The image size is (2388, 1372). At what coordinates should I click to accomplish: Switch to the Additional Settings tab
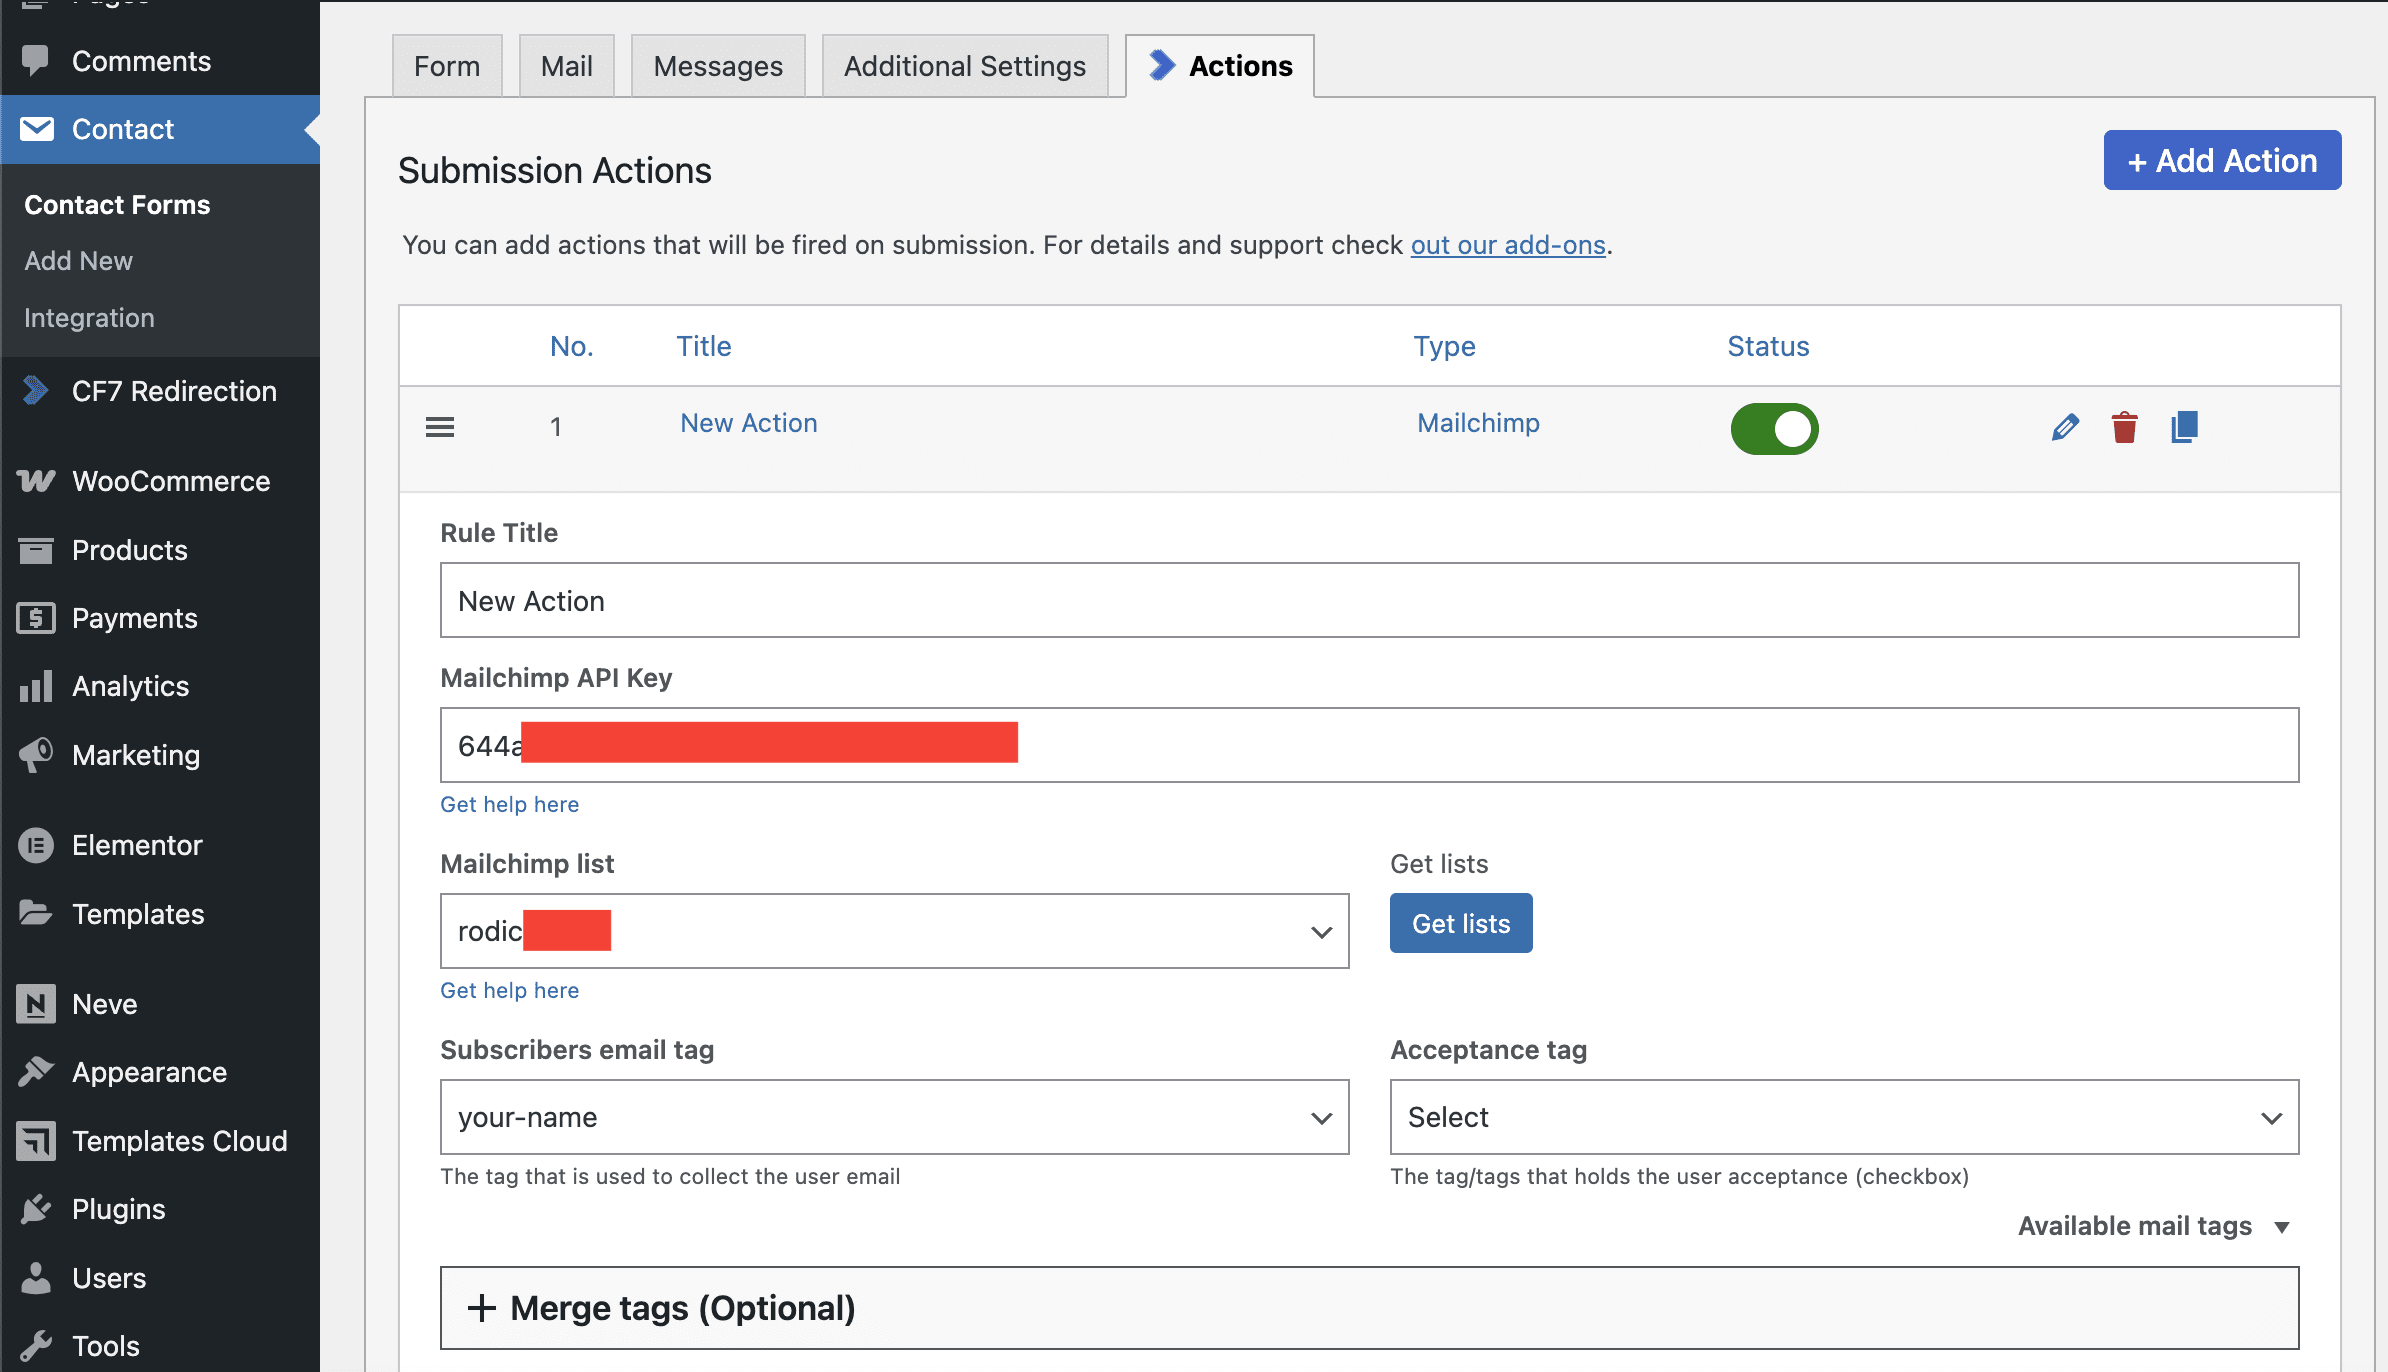[x=964, y=66]
